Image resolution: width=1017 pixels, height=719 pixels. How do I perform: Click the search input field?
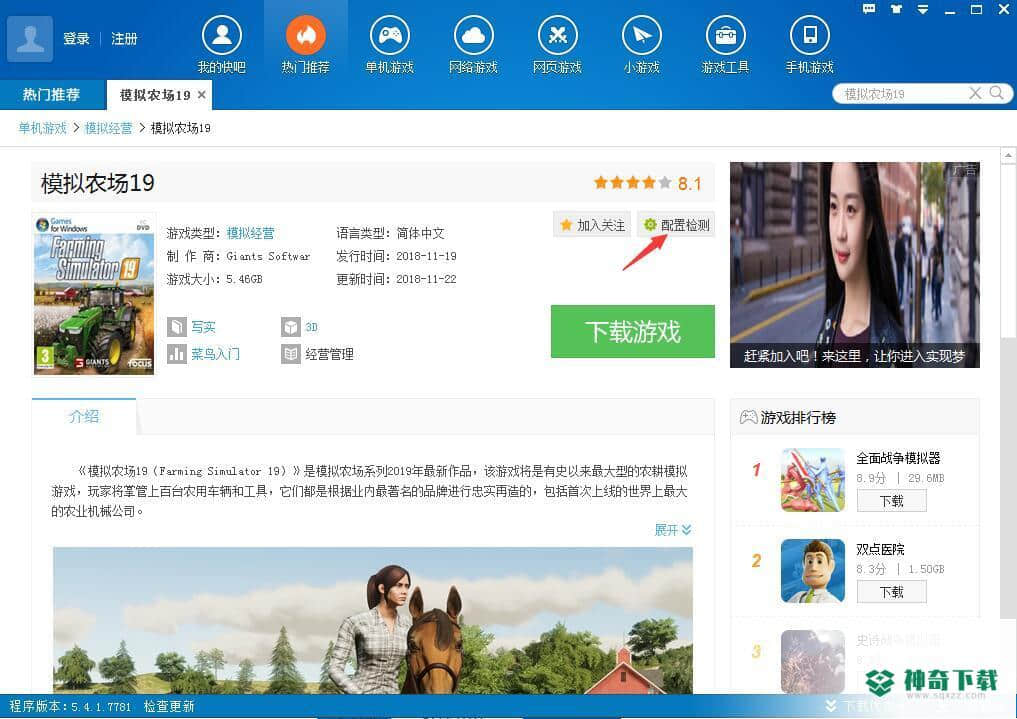point(902,93)
